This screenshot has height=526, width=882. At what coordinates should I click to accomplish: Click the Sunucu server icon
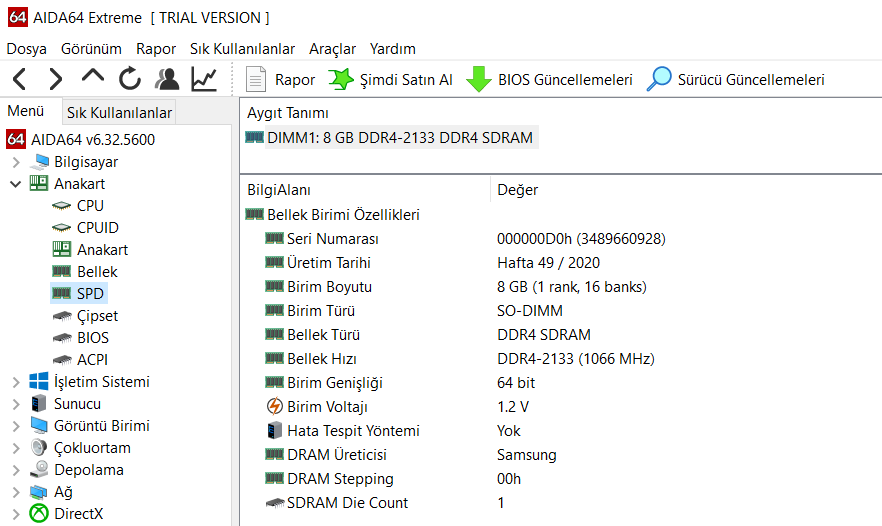(39, 403)
